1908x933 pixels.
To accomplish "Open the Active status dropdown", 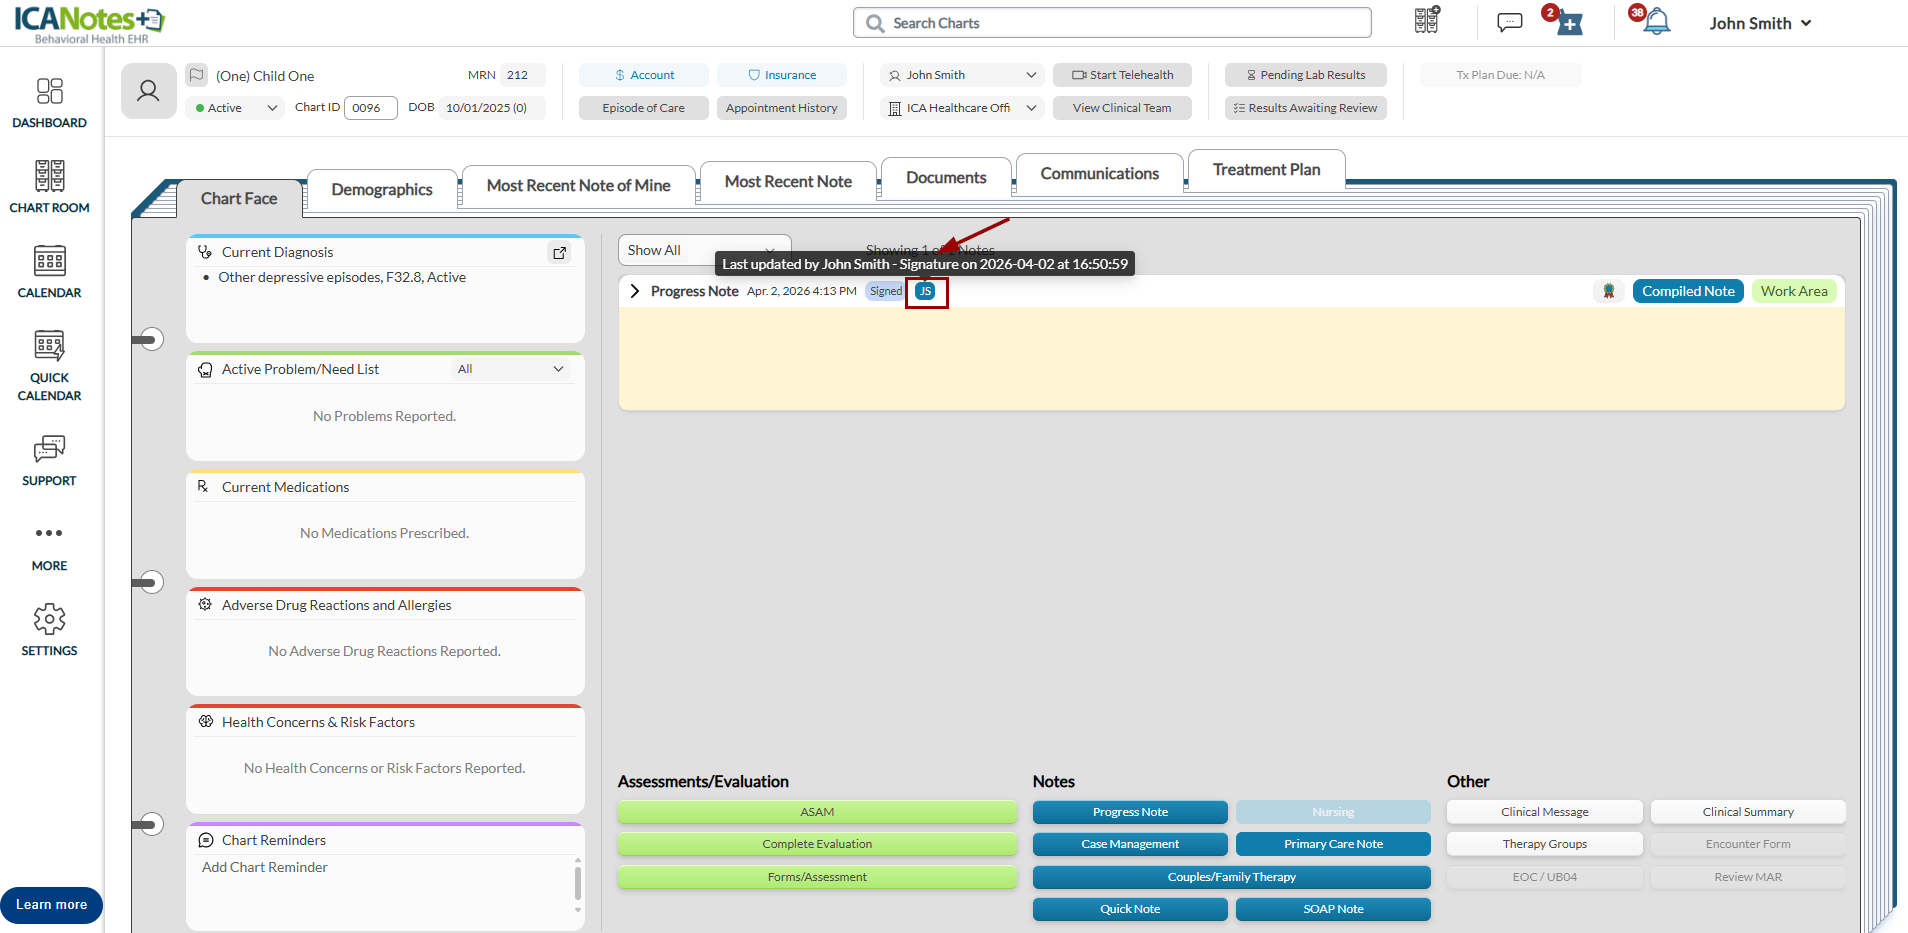I will [x=236, y=108].
